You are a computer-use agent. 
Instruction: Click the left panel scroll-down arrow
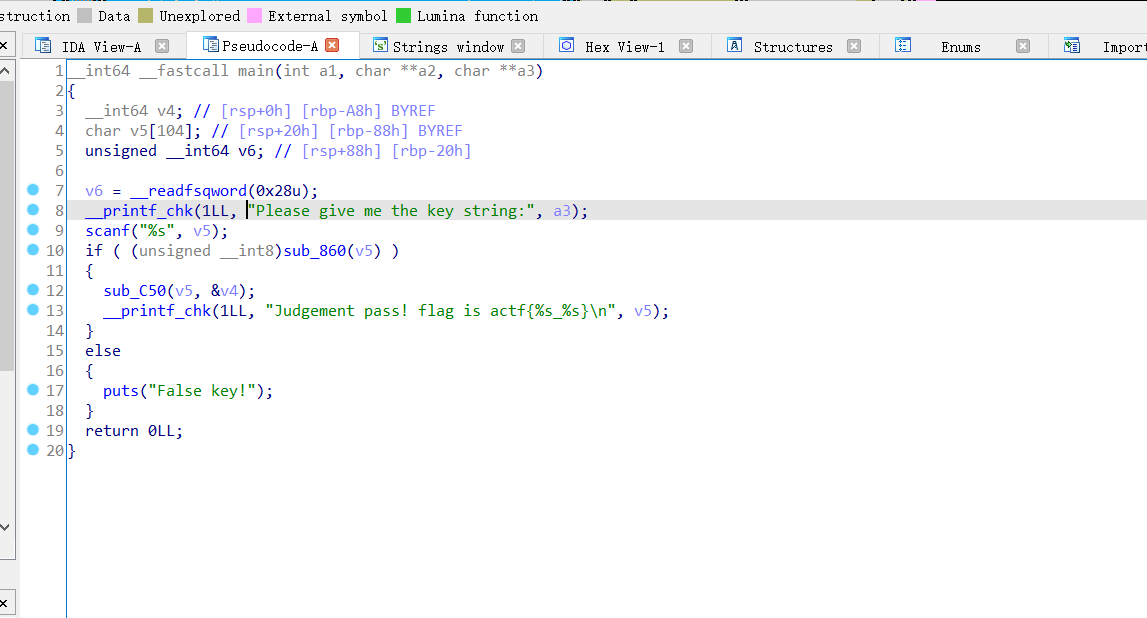pos(6,526)
